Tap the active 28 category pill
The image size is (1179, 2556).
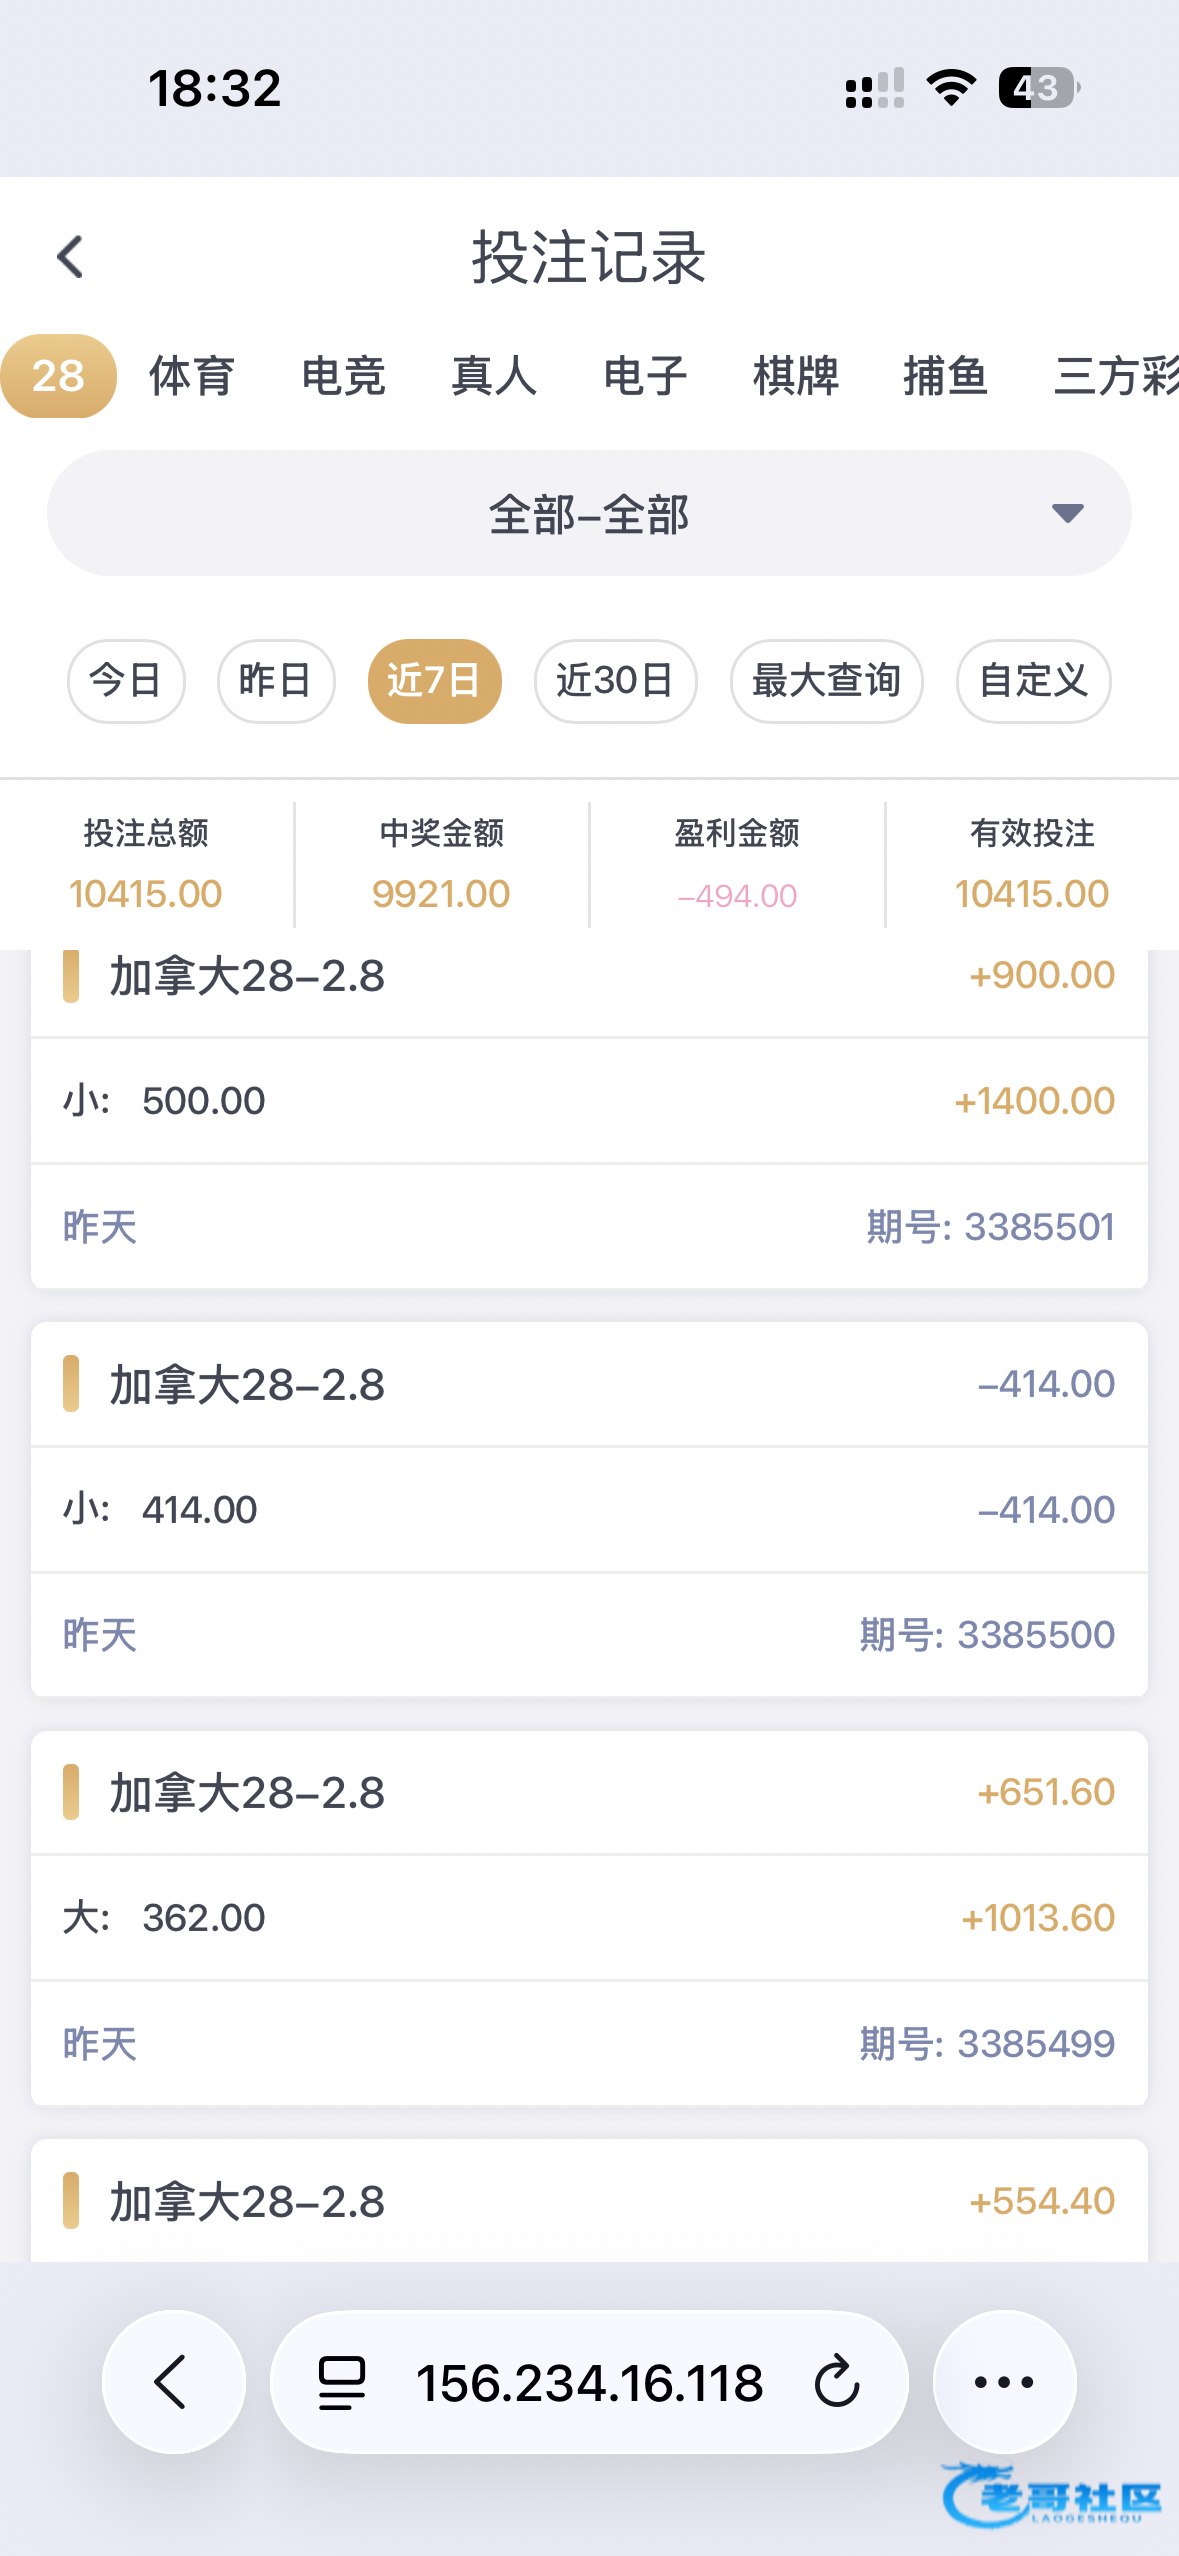point(58,376)
